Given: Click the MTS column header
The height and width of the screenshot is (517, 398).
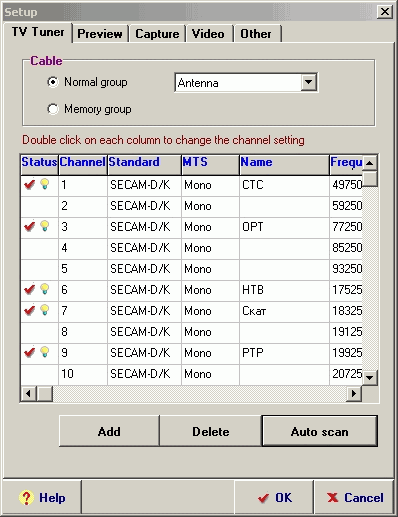Looking at the screenshot, I should (210, 164).
